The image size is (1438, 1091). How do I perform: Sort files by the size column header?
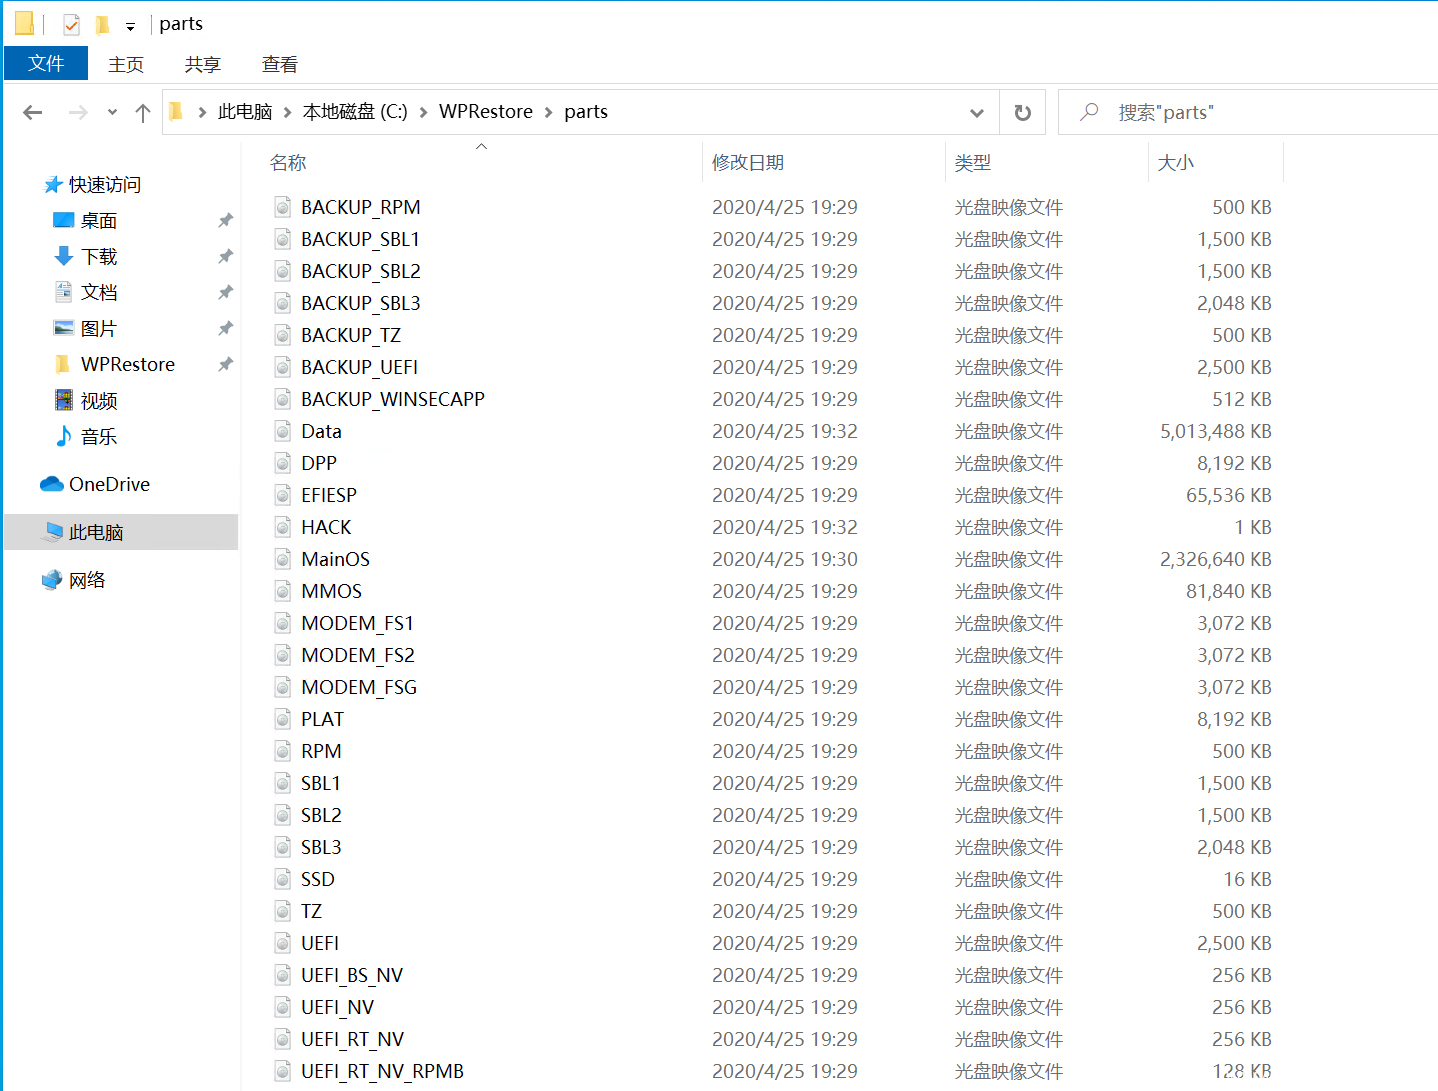point(1175,163)
